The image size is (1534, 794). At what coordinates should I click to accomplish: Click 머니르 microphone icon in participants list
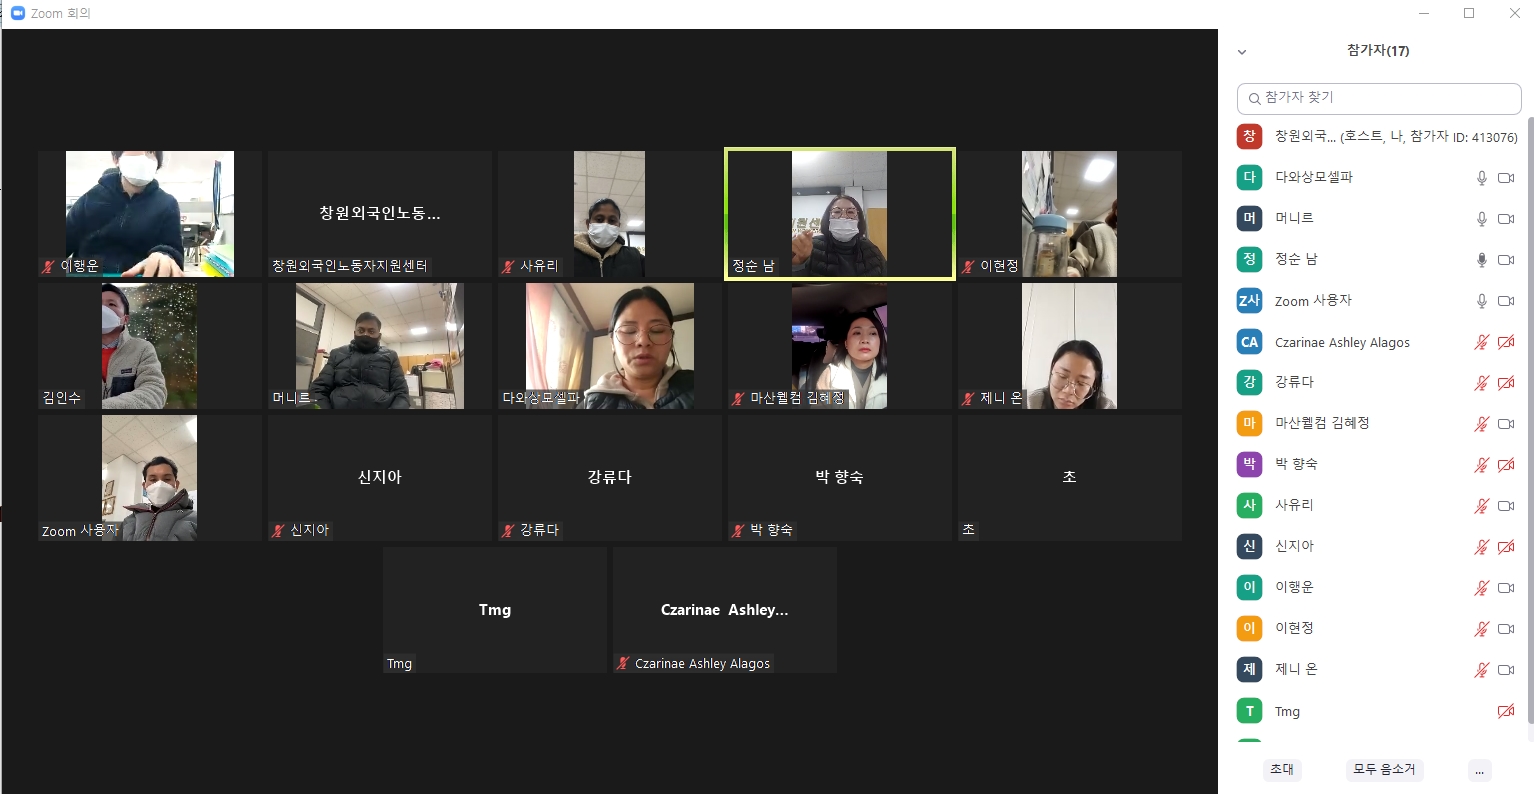click(x=1482, y=219)
